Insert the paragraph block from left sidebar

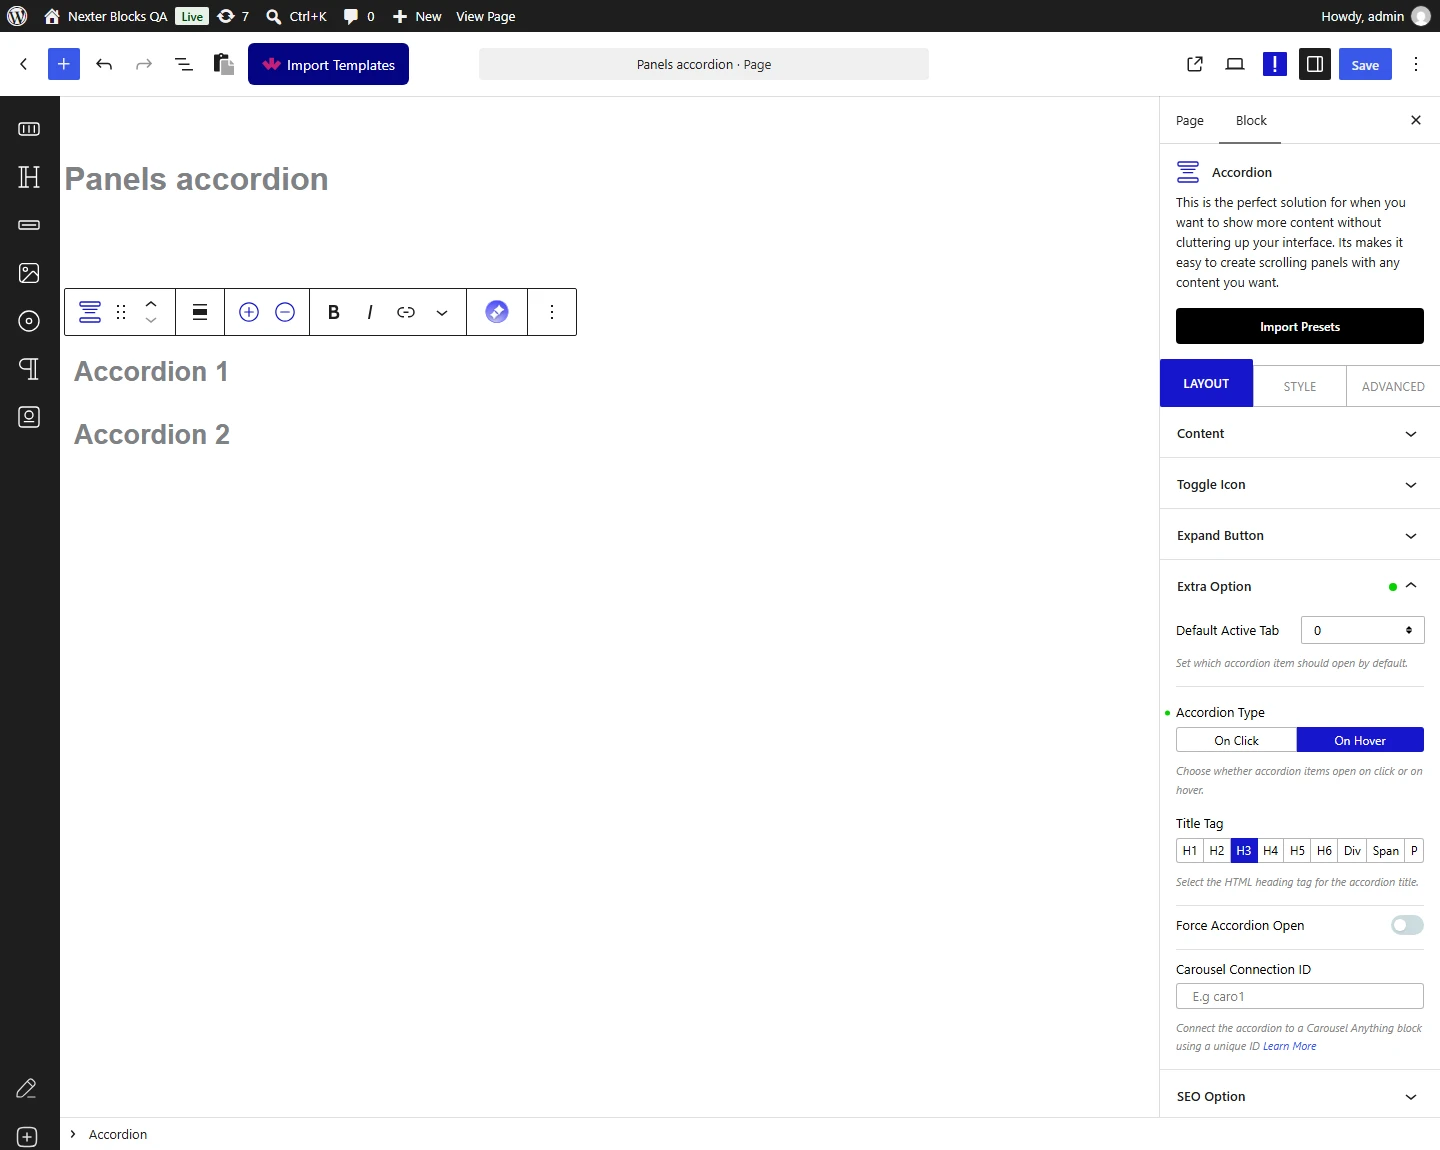[x=29, y=369]
